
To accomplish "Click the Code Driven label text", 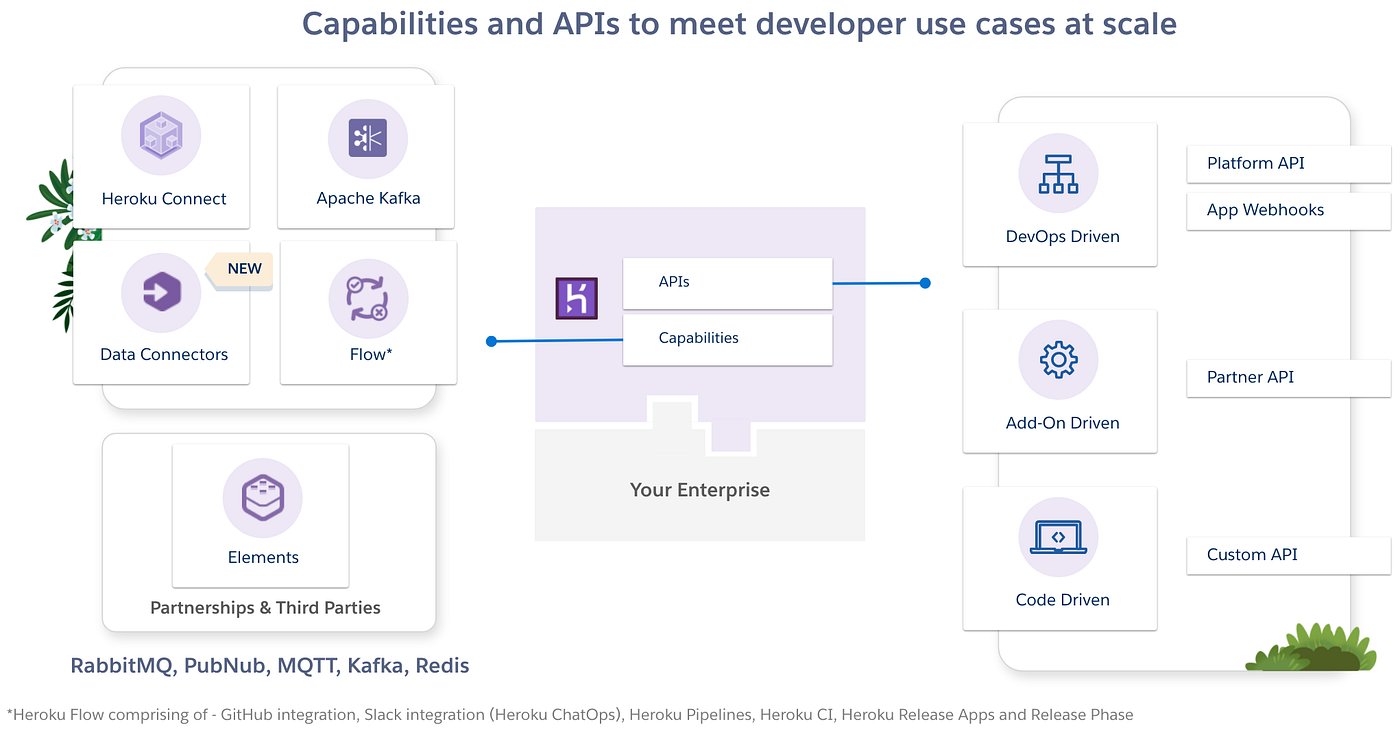I will point(1062,600).
